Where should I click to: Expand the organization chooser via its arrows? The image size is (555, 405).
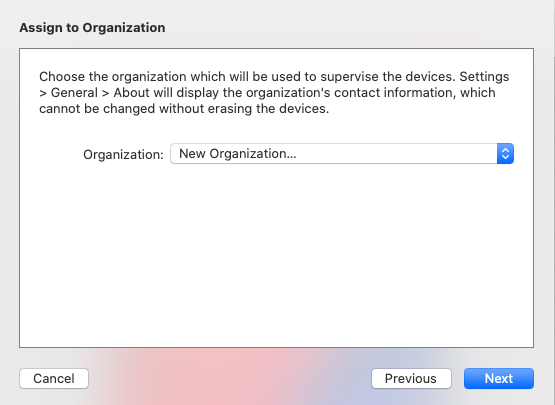coord(505,154)
